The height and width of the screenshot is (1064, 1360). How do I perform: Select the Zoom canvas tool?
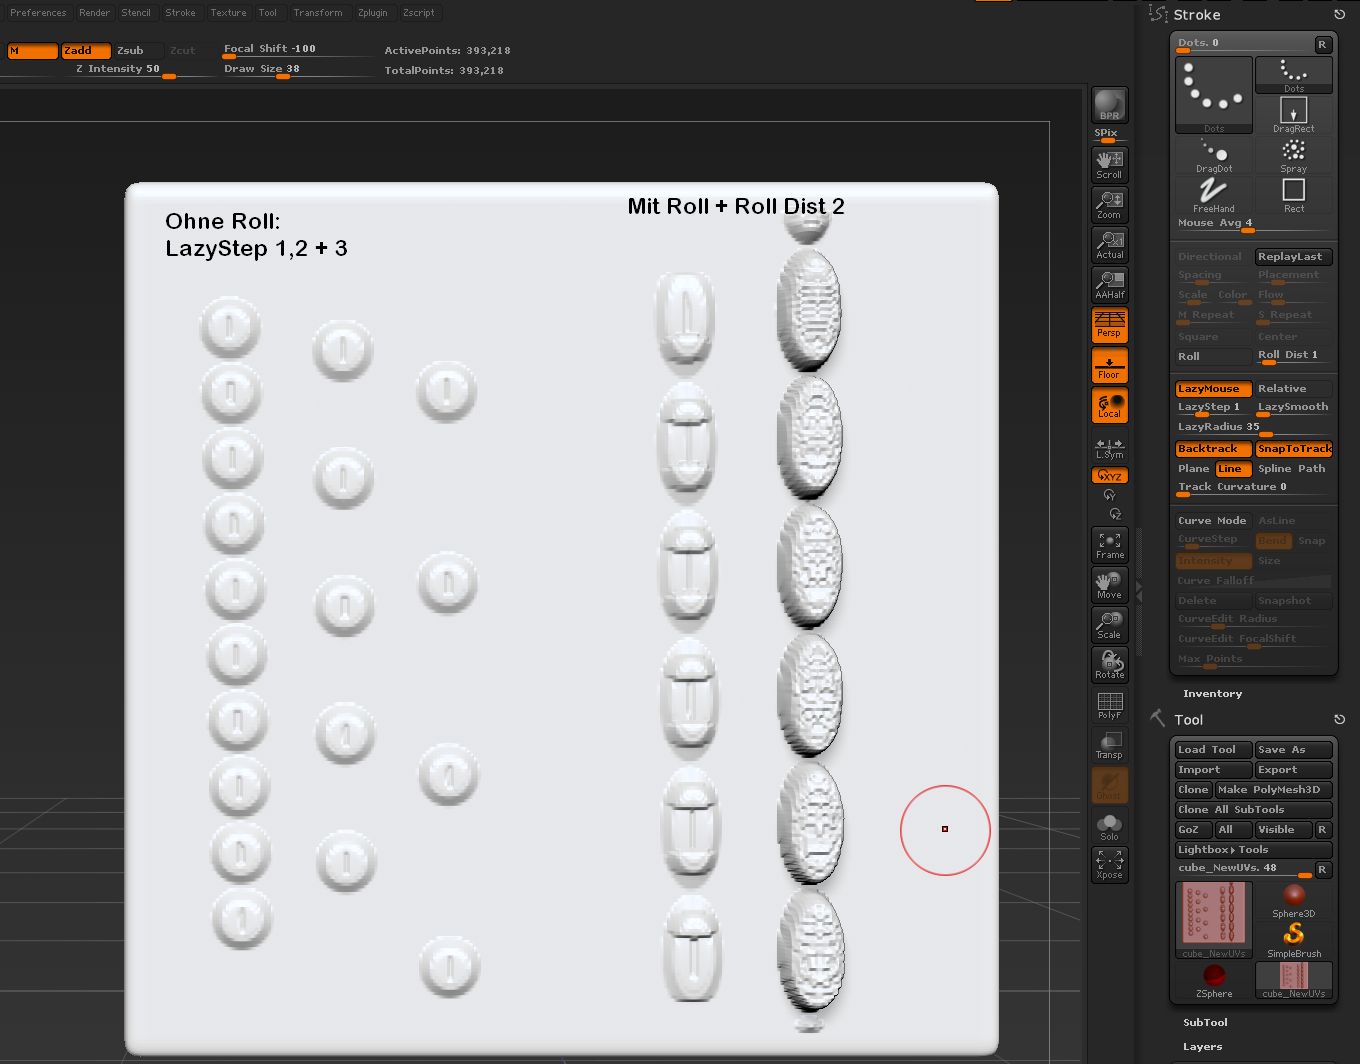tap(1109, 204)
